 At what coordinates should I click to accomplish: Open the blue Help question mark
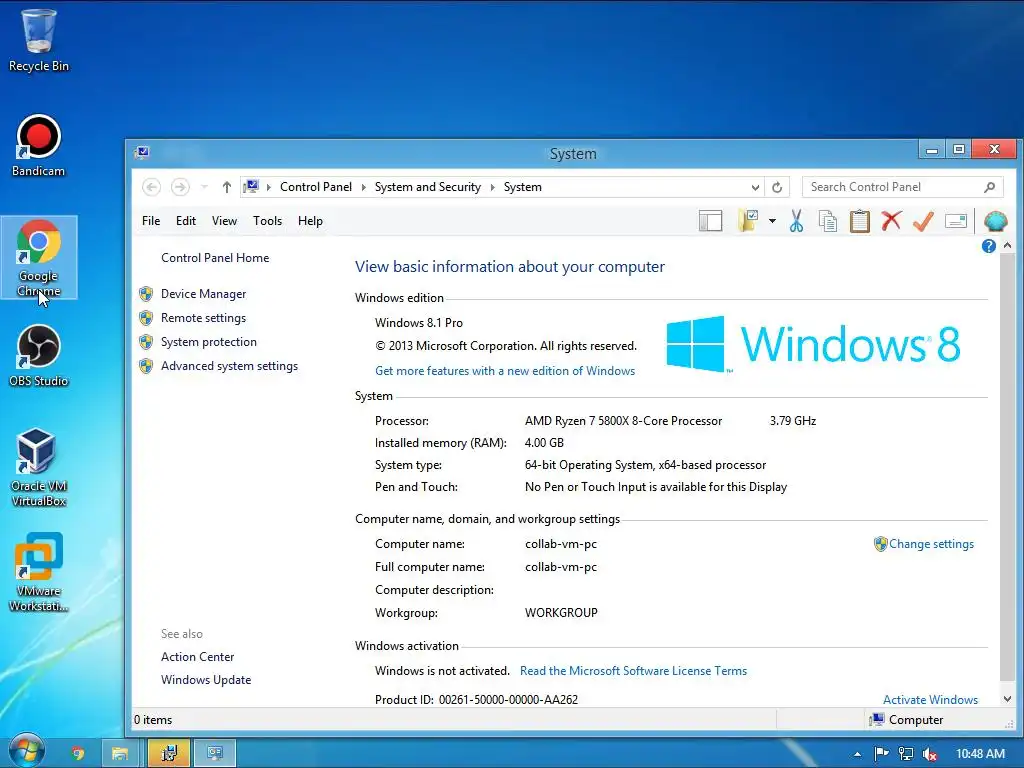(989, 246)
